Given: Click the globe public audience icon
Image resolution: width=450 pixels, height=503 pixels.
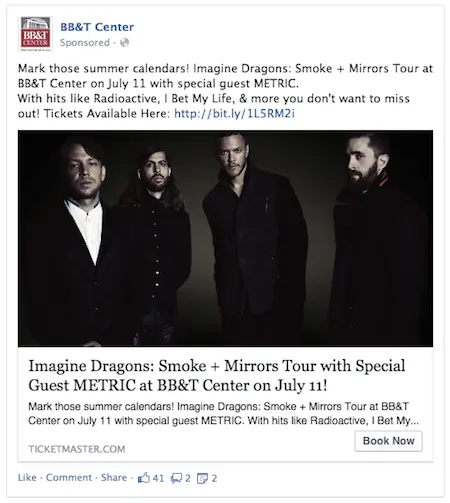Looking at the screenshot, I should point(125,42).
